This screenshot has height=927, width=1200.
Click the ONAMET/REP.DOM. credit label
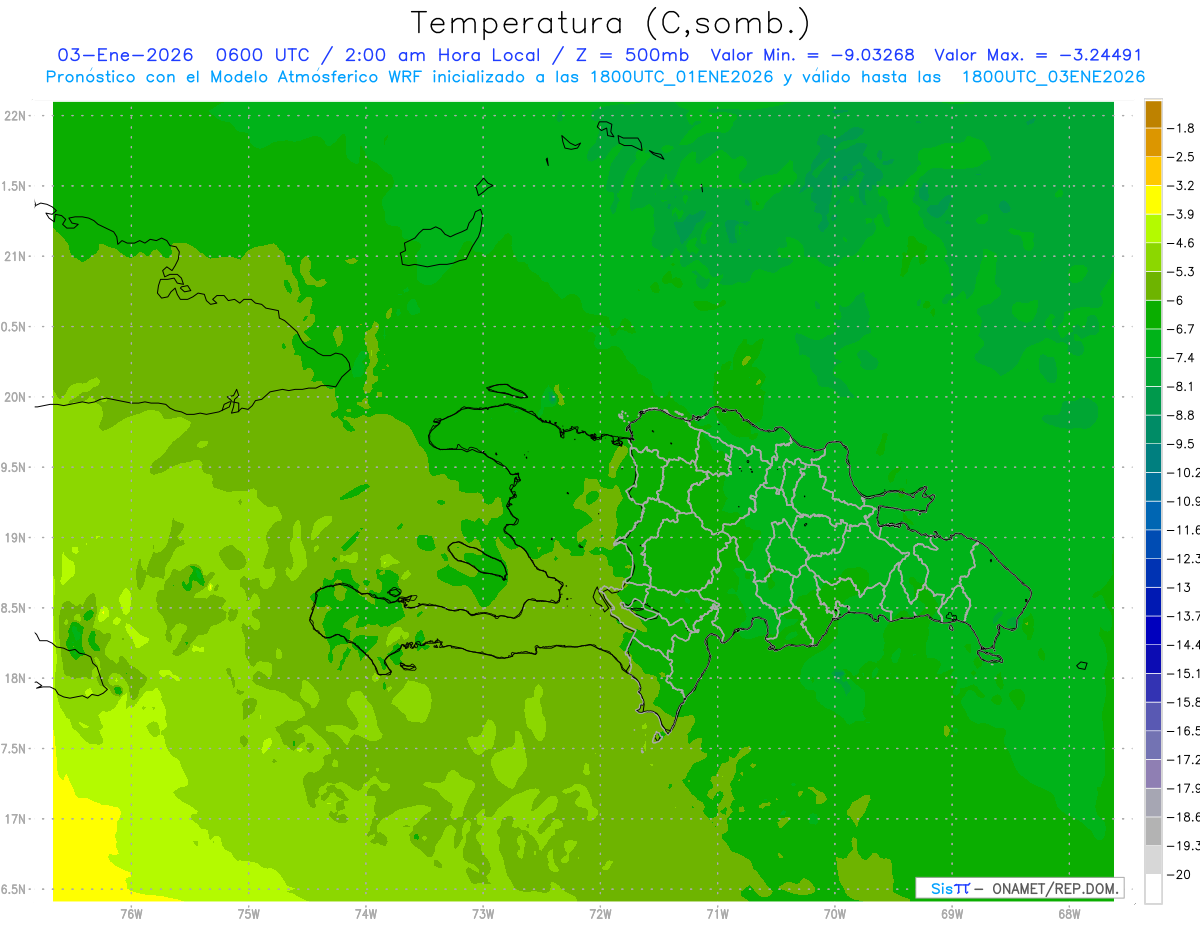tap(1054, 888)
